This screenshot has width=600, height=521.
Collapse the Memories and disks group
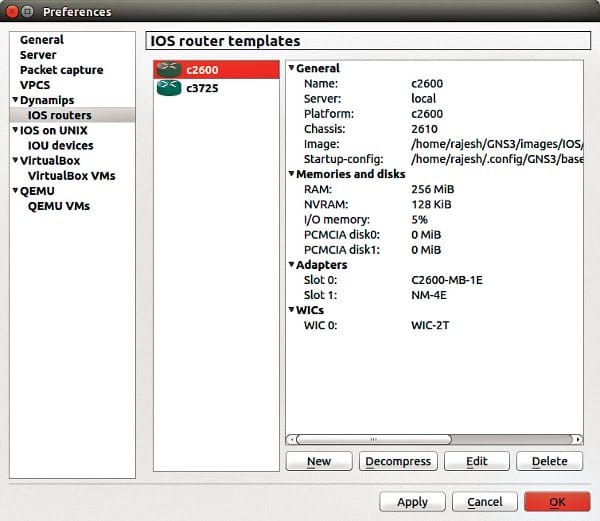click(x=291, y=174)
